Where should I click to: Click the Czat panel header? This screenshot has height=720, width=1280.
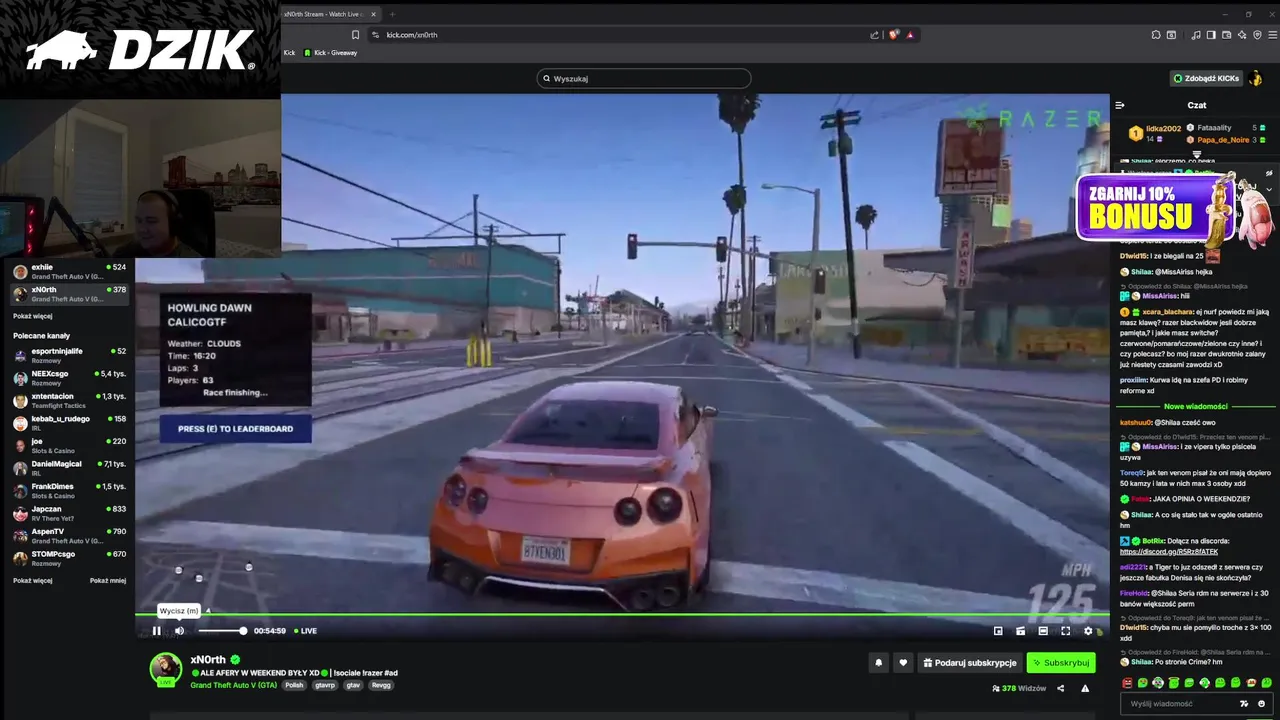[x=1196, y=105]
